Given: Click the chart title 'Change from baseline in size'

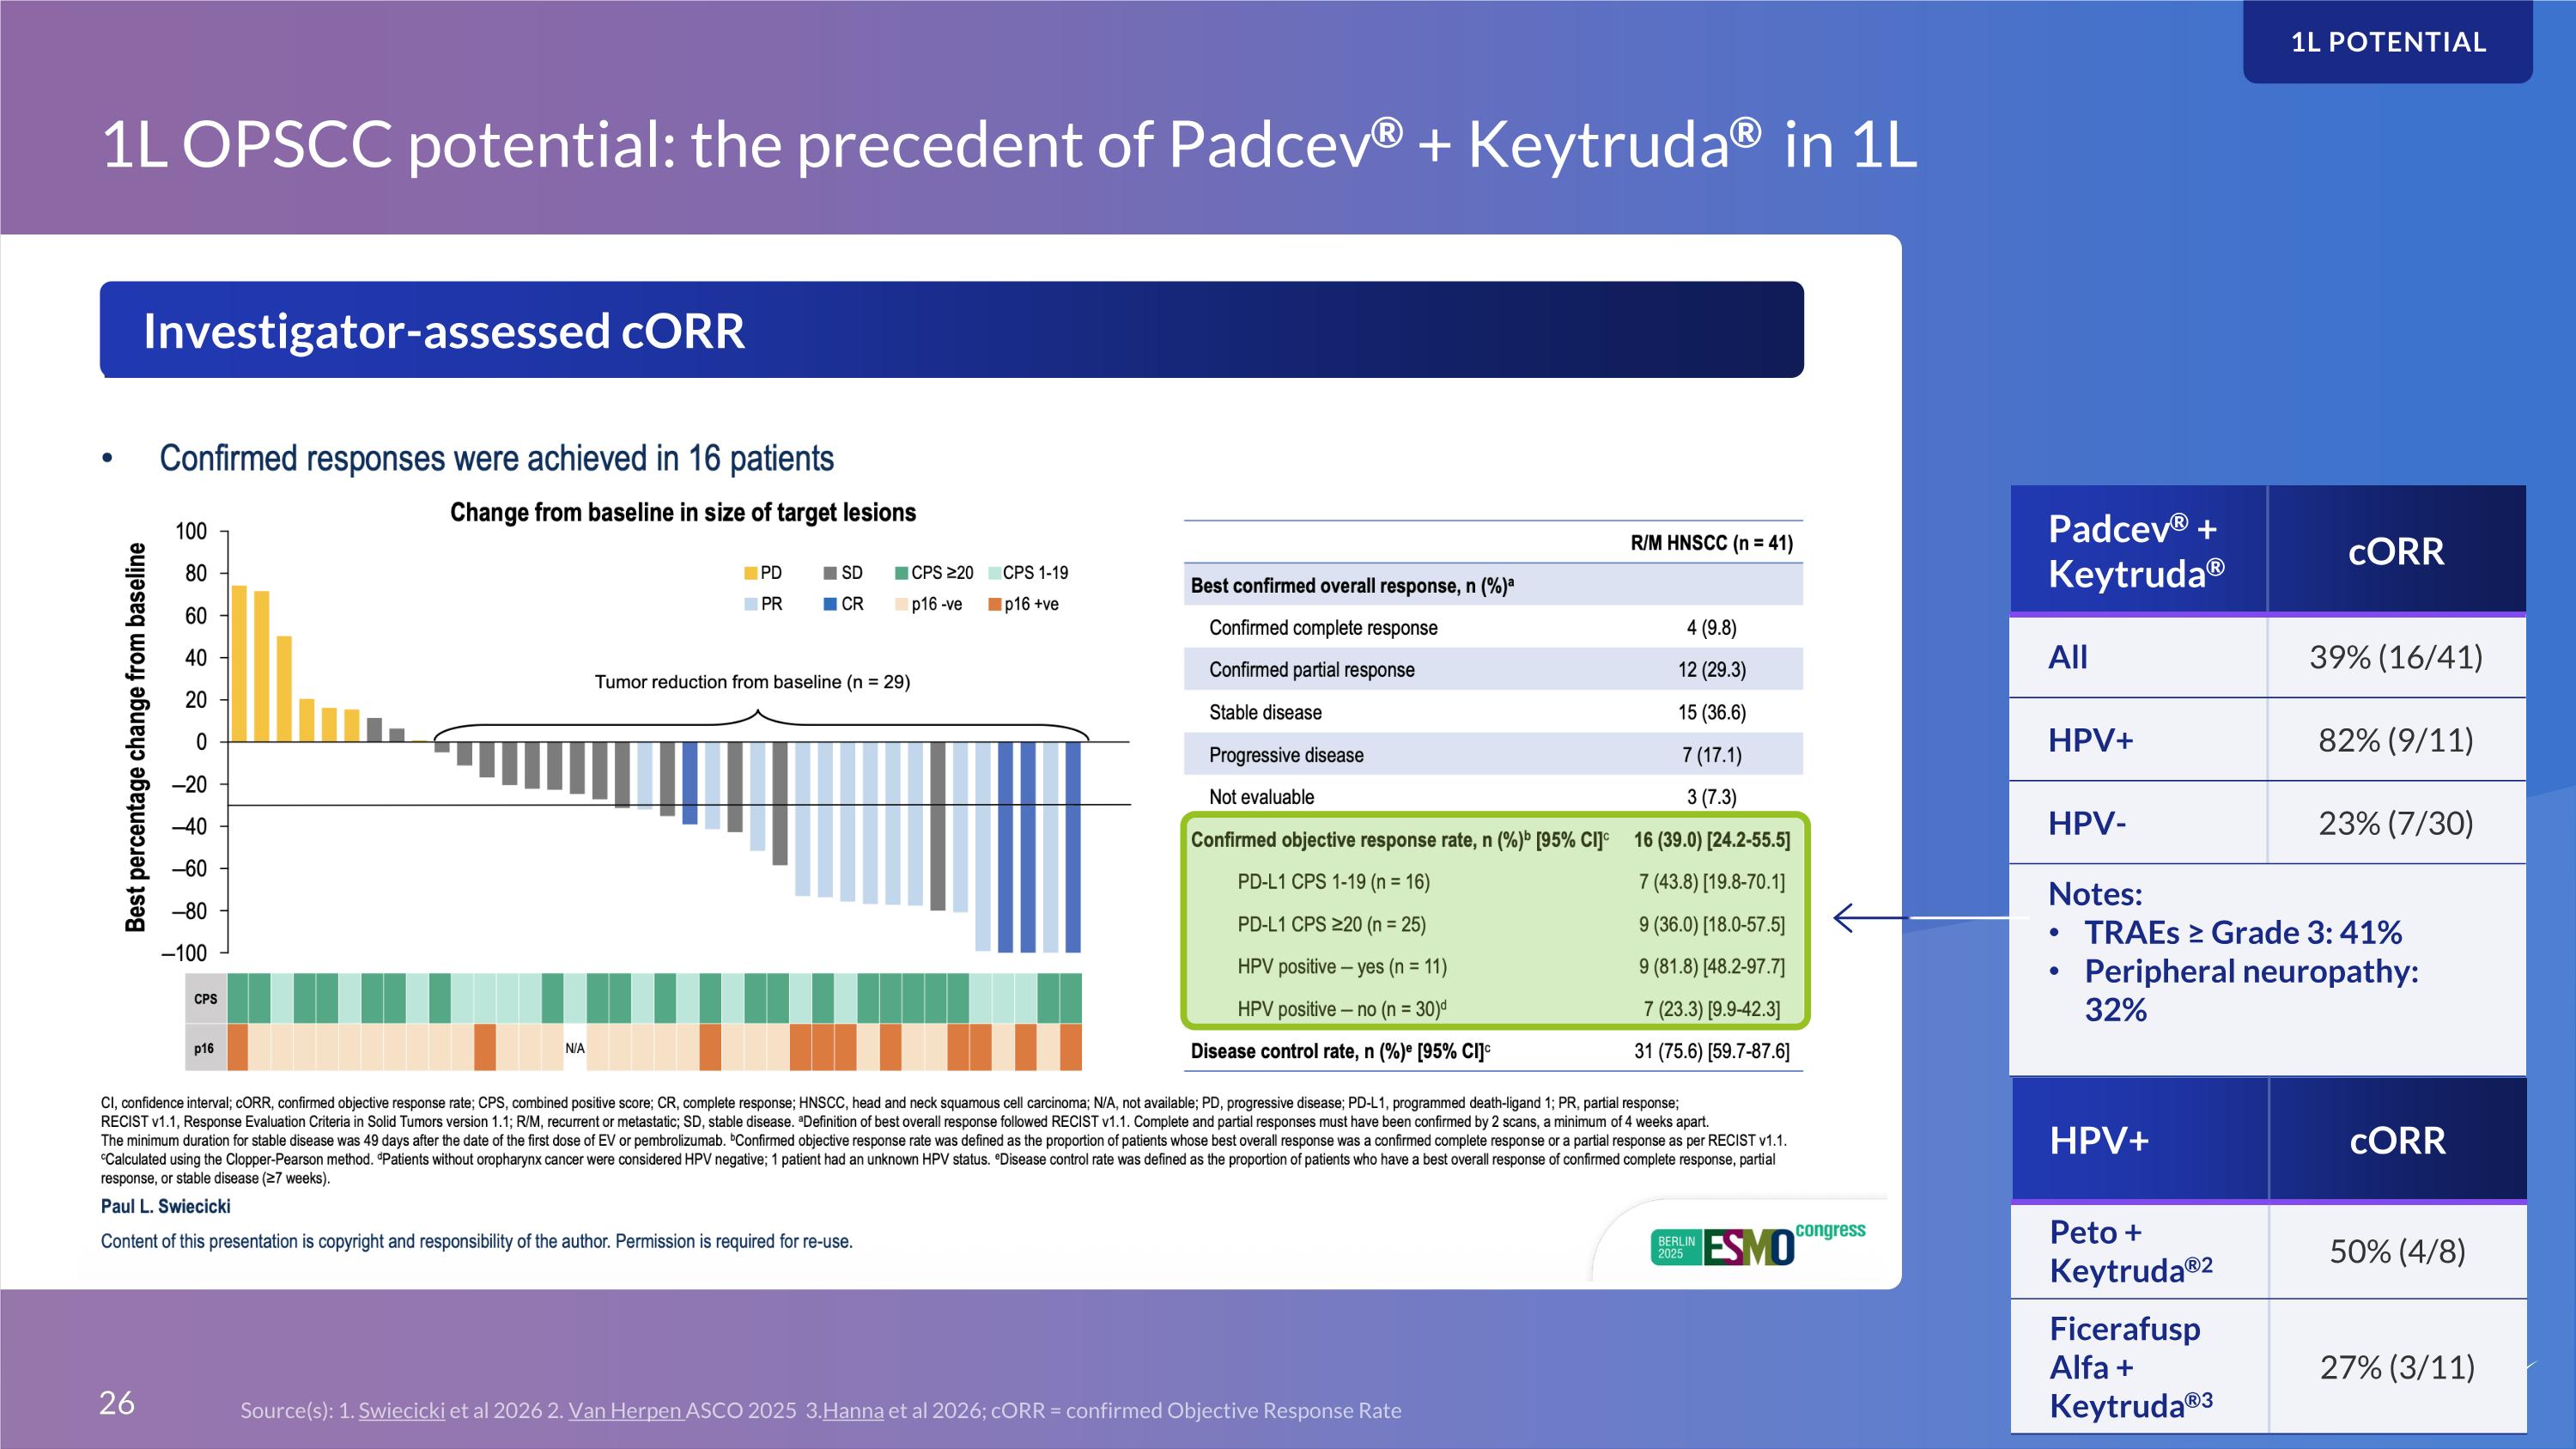Looking at the screenshot, I should point(683,512).
